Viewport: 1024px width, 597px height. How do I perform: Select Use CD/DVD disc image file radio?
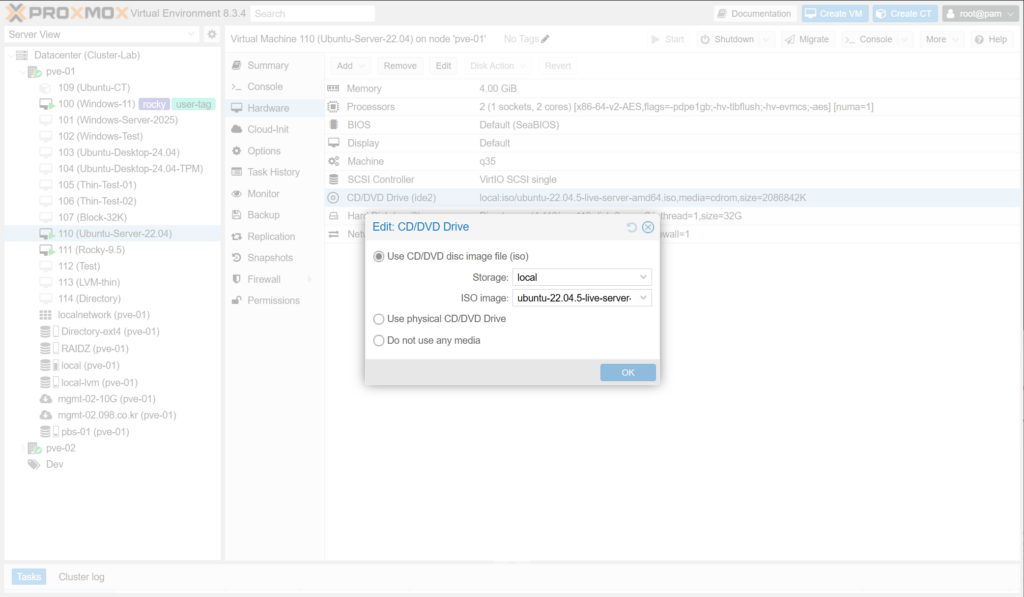[379, 257]
